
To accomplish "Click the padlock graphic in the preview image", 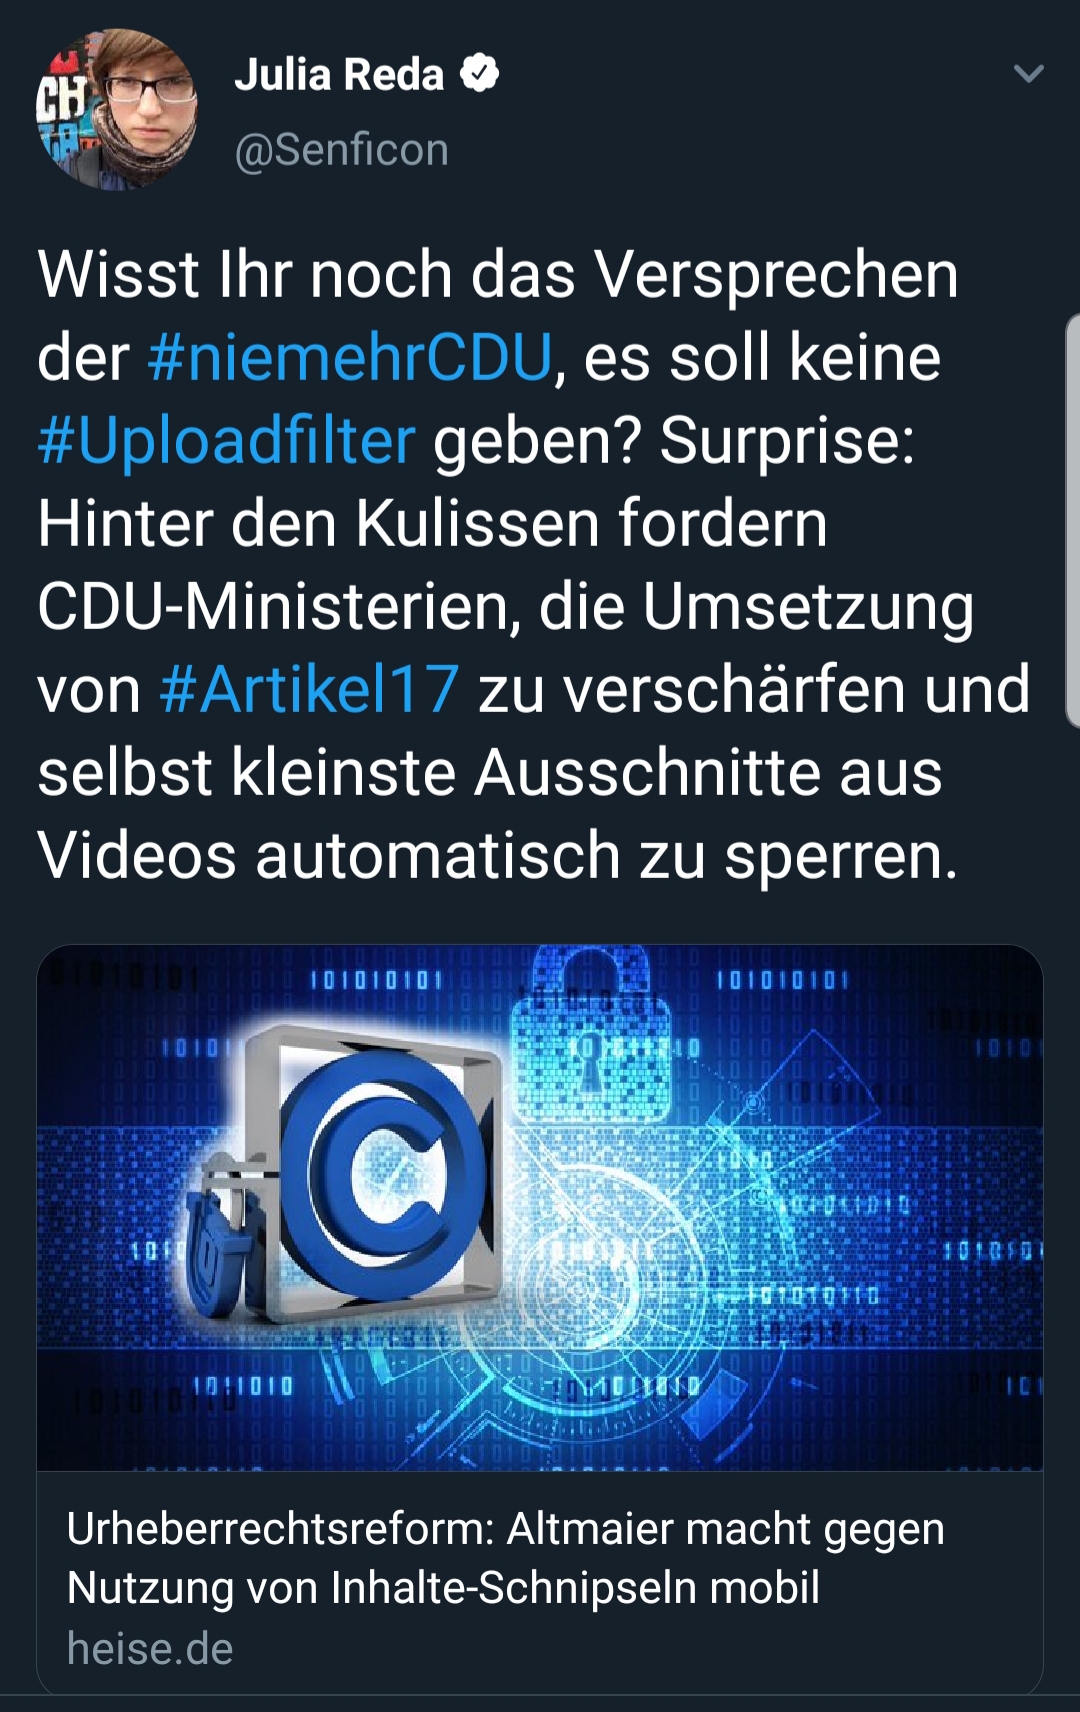I will click(x=592, y=1035).
